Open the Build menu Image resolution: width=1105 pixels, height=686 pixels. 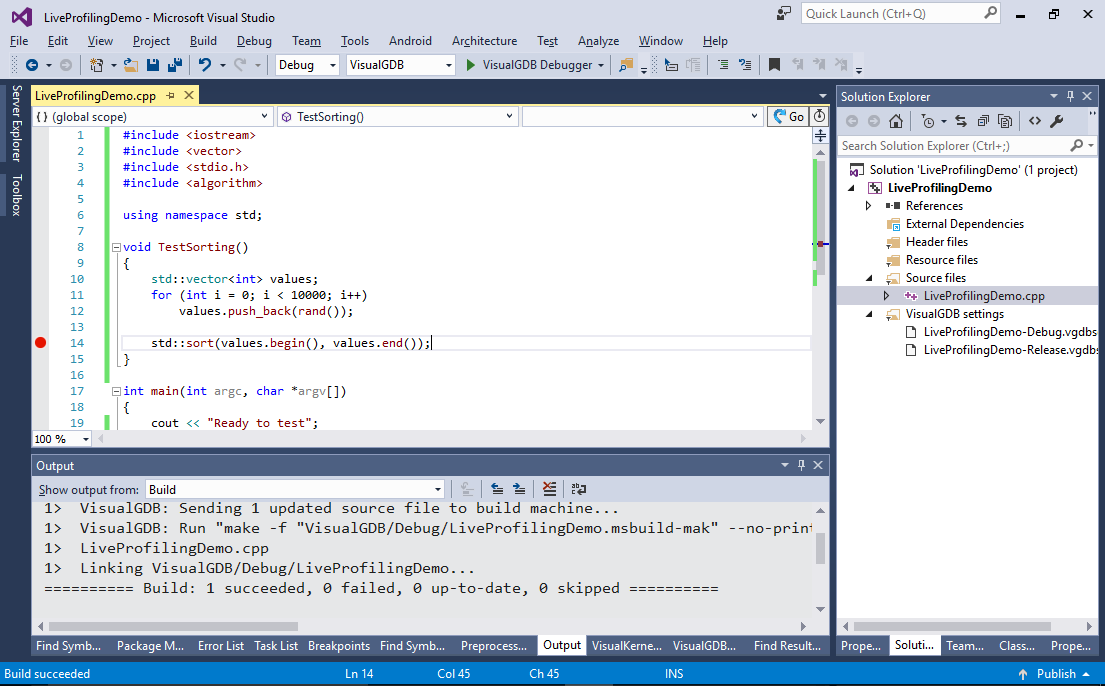(x=203, y=41)
